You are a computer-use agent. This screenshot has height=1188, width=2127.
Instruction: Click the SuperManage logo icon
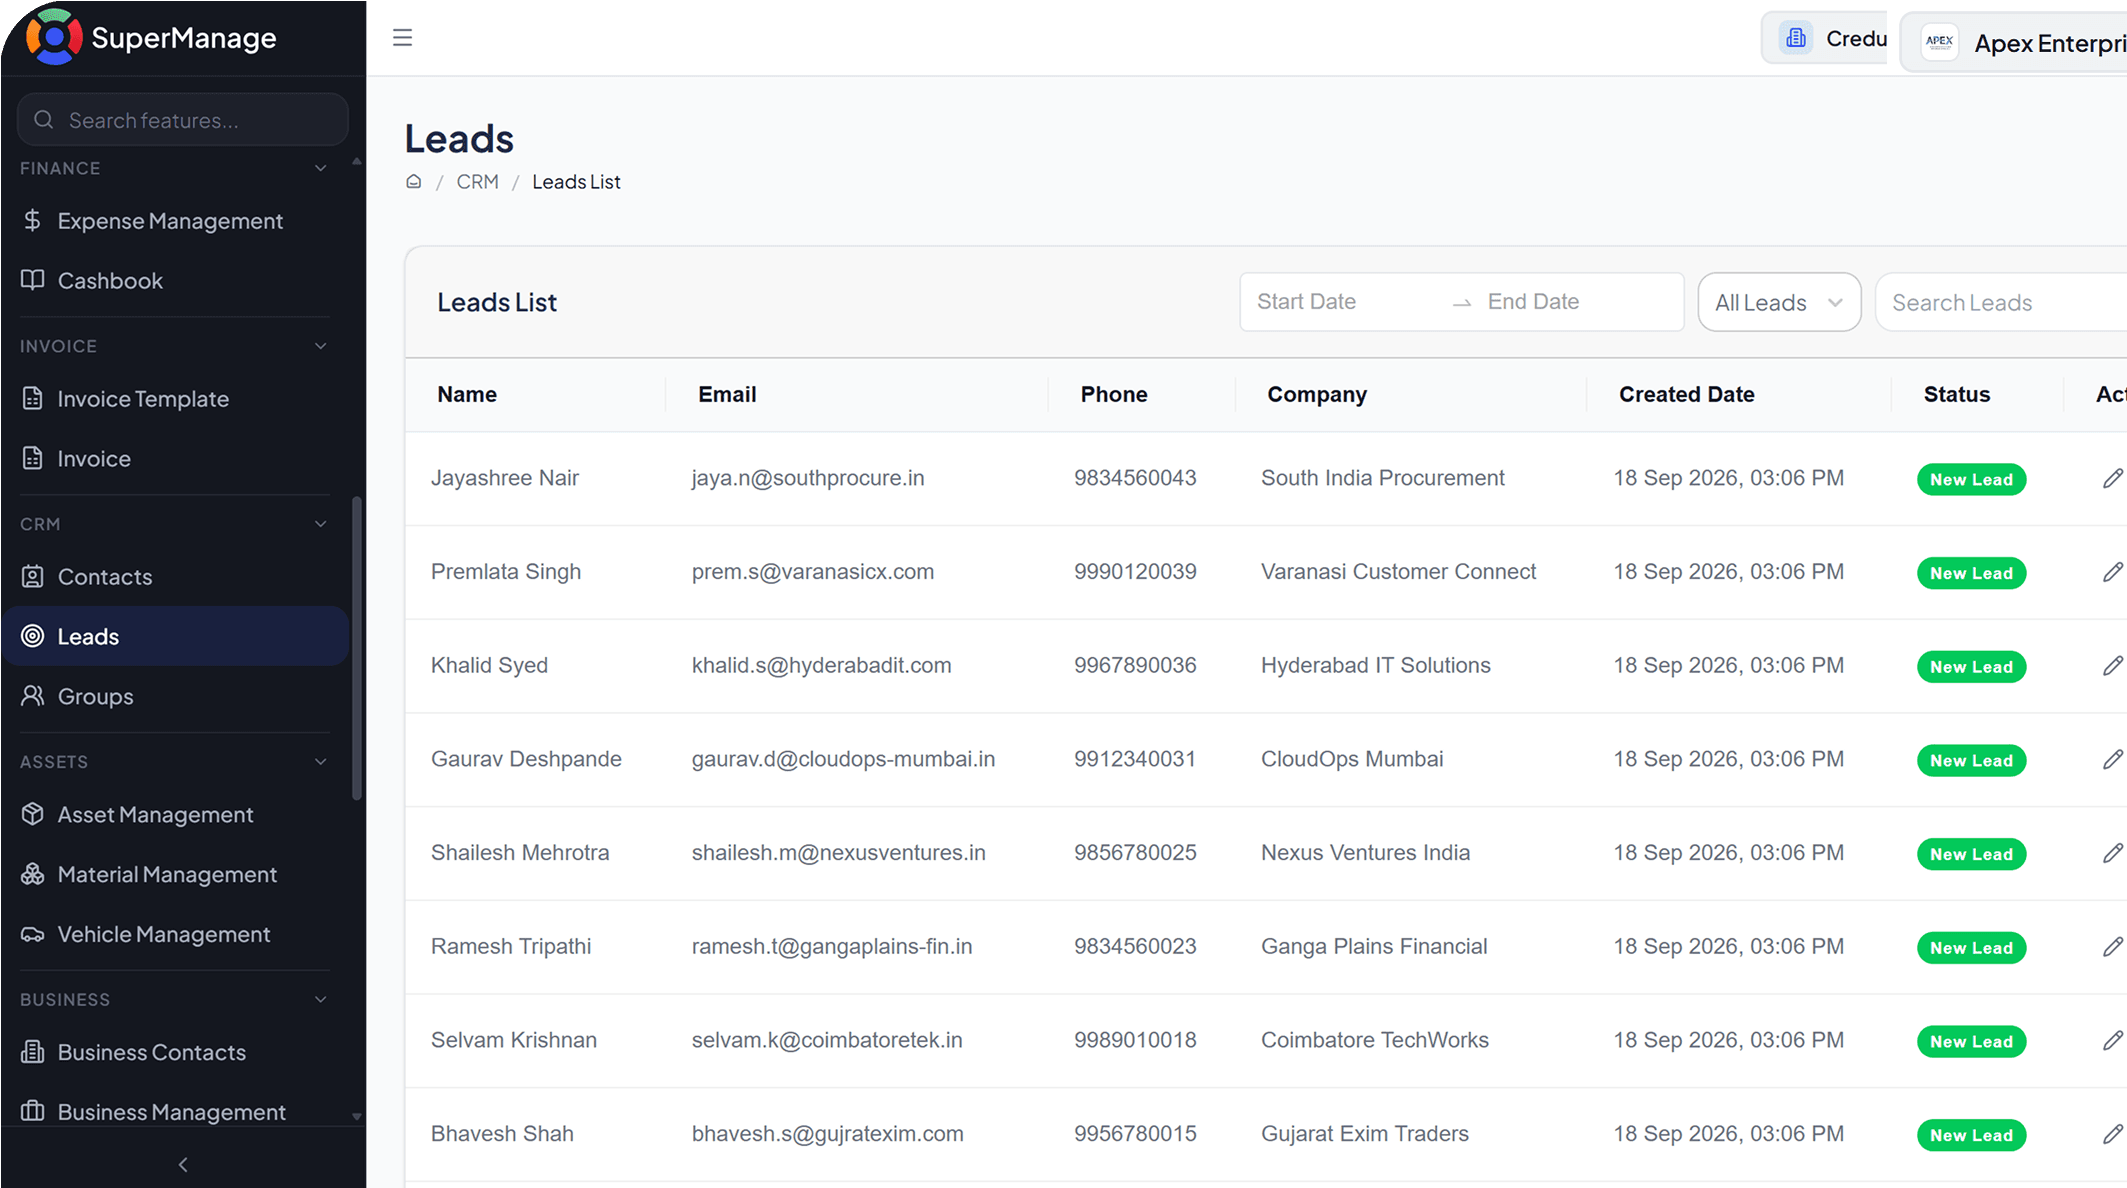[53, 37]
